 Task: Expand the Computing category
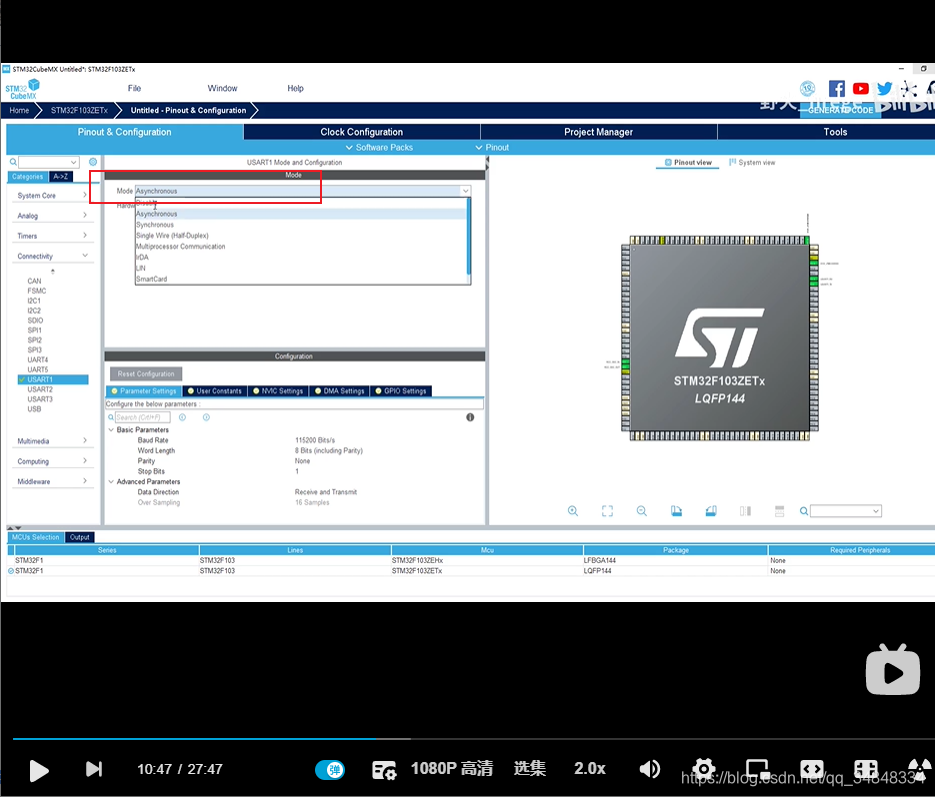52,461
